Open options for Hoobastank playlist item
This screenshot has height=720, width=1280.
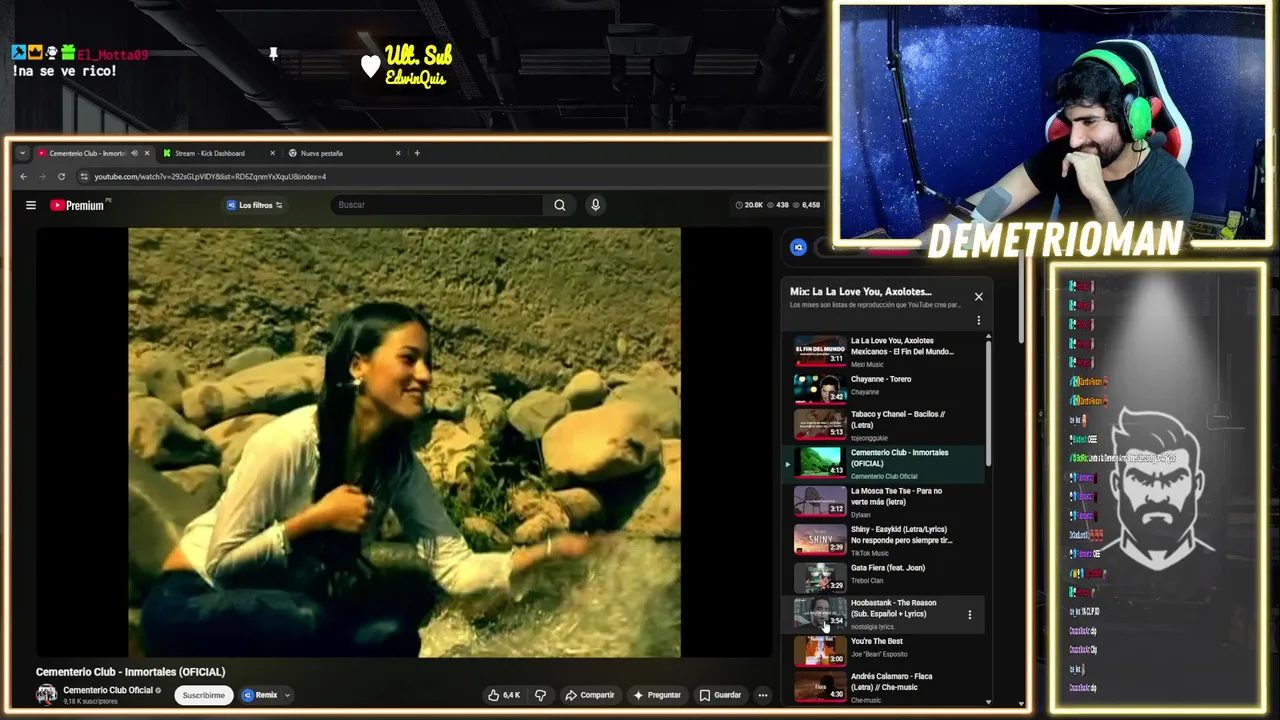coord(969,615)
